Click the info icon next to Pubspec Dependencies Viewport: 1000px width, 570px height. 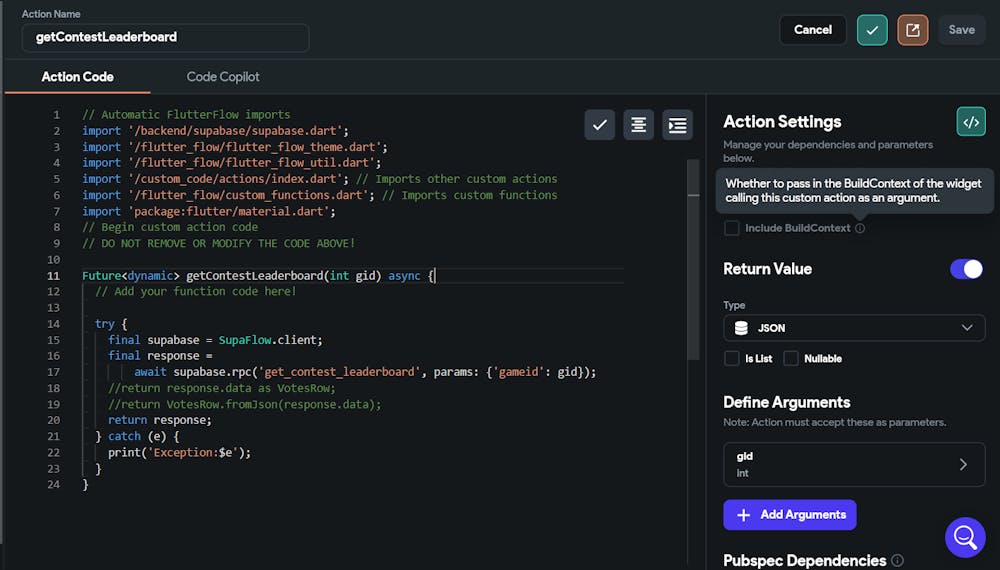[x=897, y=561]
